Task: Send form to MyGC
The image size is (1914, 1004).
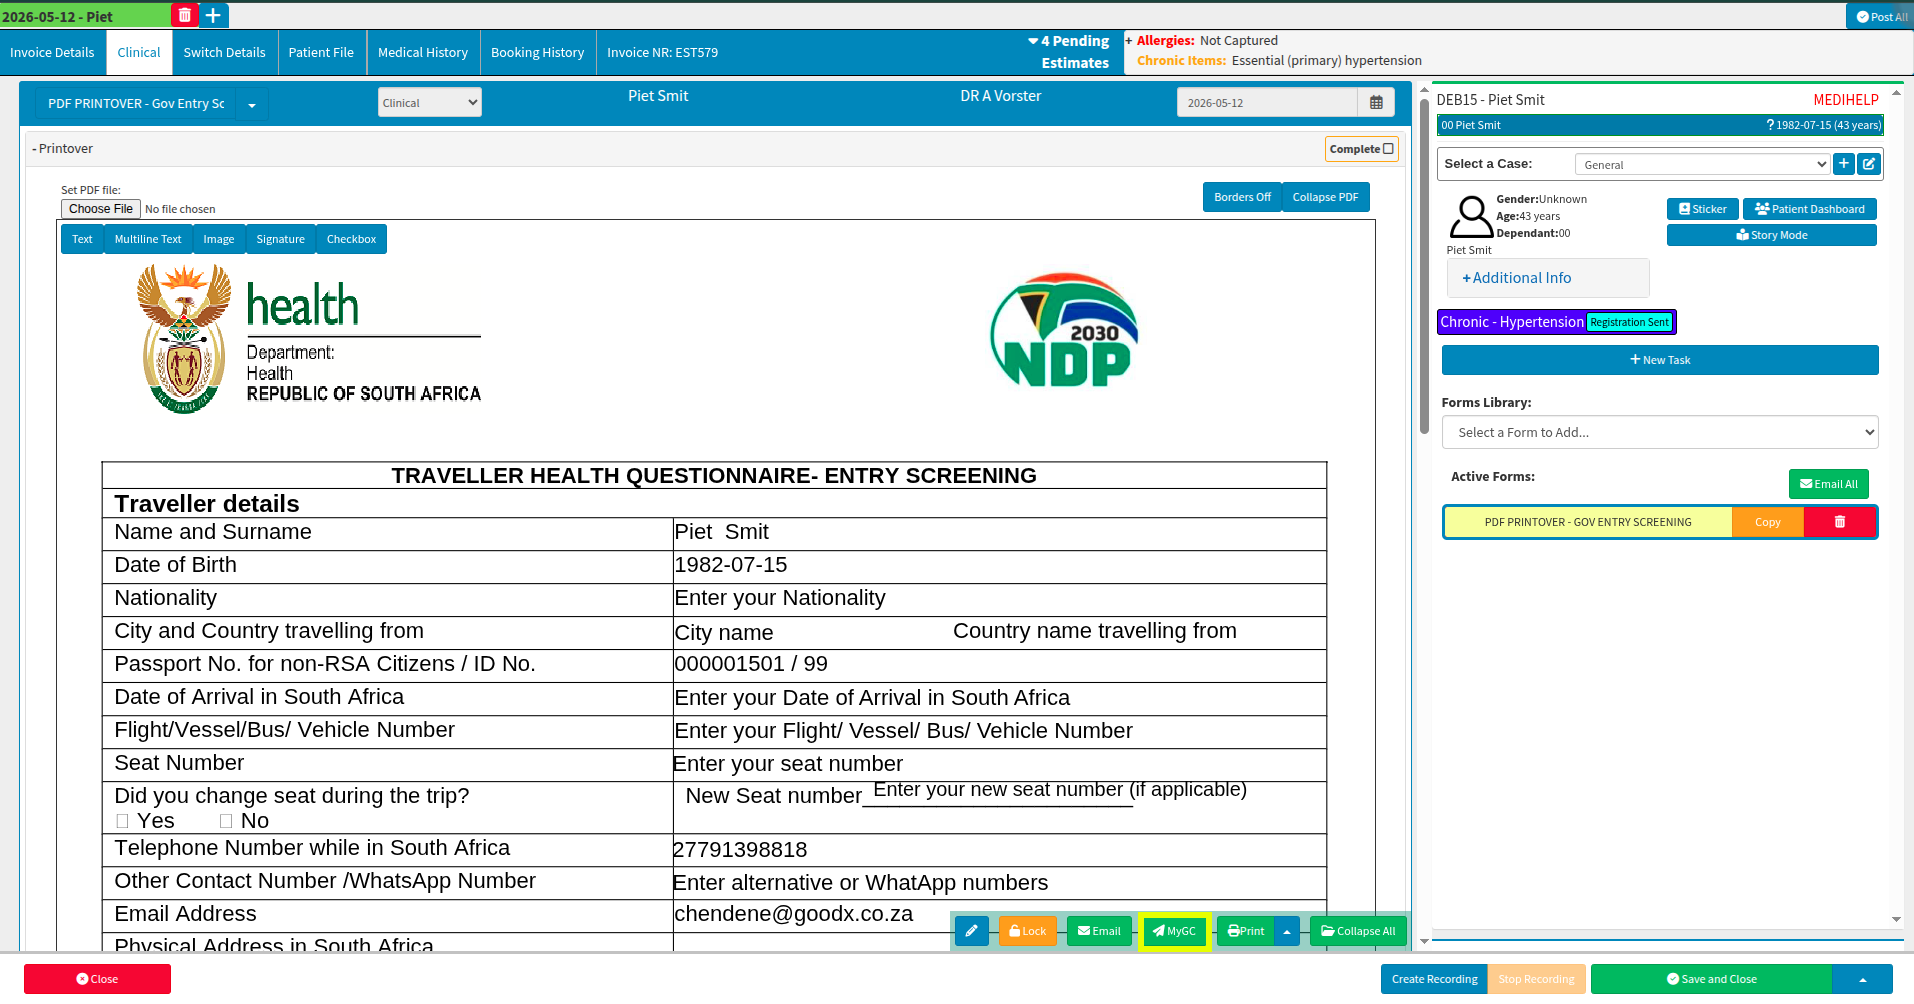Action: pos(1174,931)
